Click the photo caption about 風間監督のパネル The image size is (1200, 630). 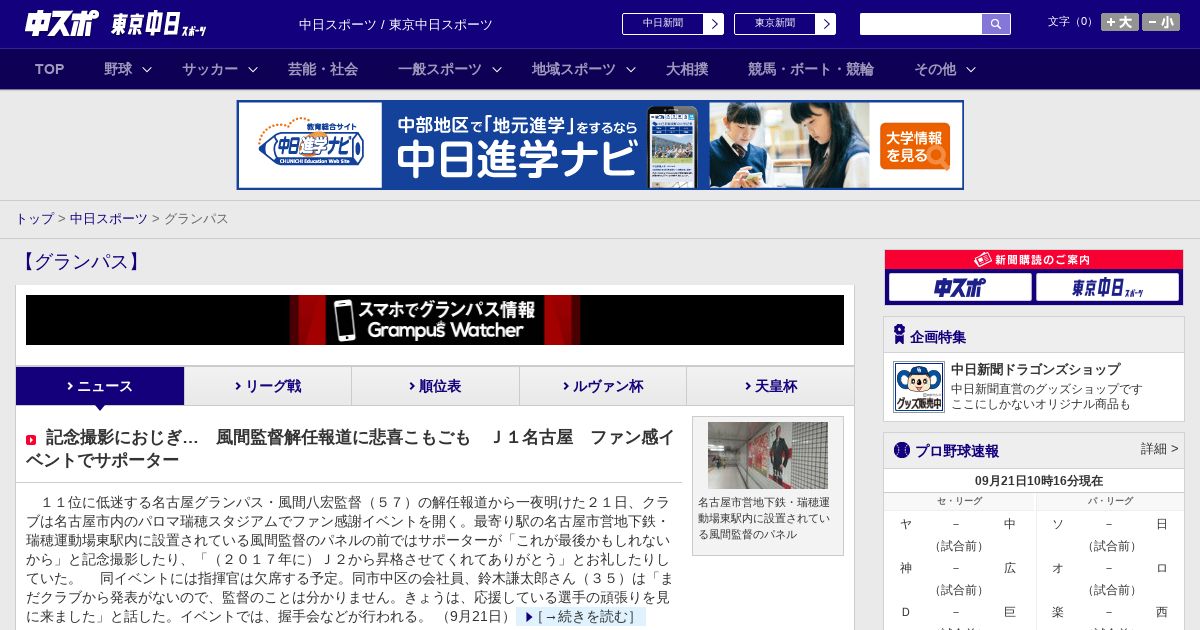pos(765,518)
